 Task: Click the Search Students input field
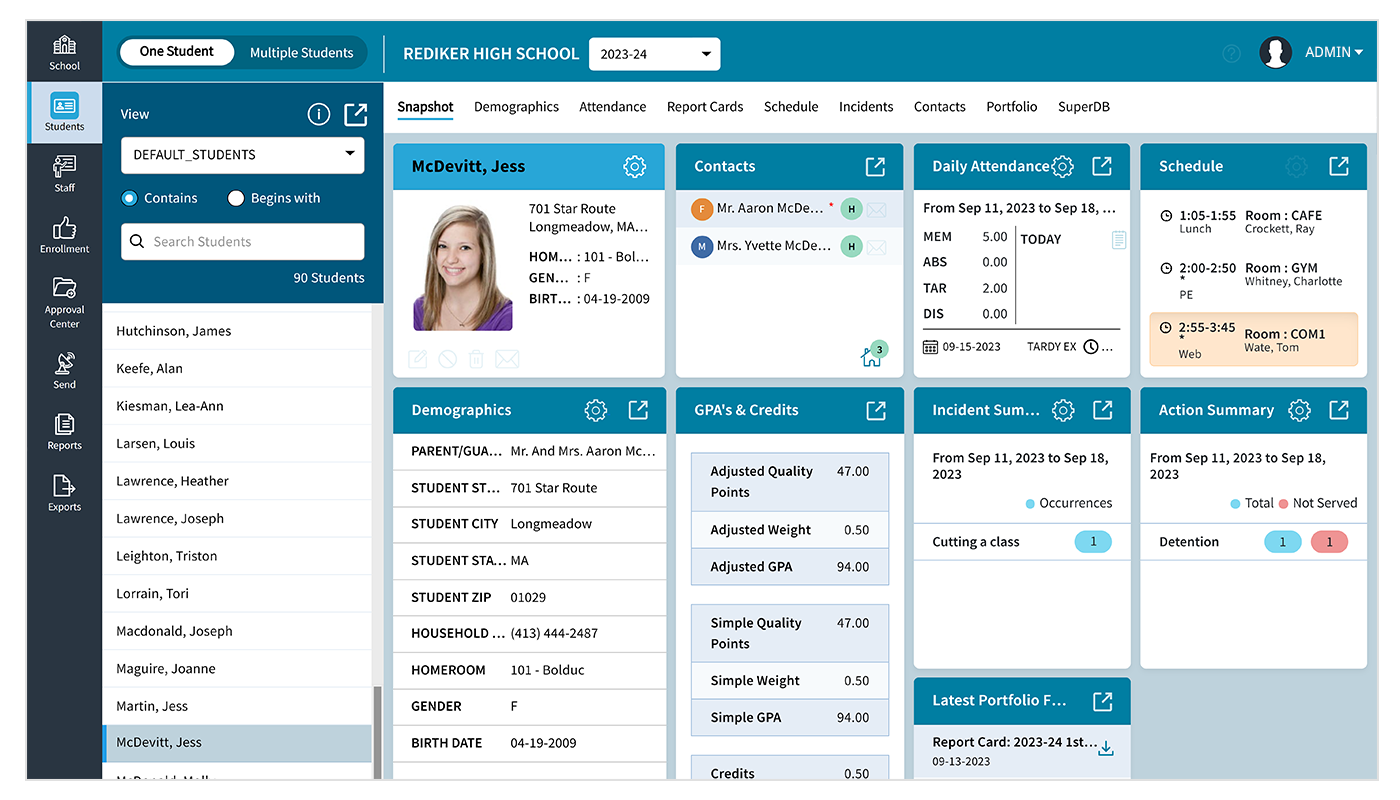242,242
